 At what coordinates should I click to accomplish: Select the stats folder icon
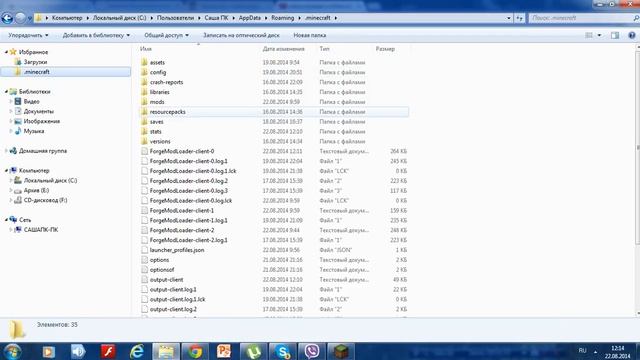point(144,131)
